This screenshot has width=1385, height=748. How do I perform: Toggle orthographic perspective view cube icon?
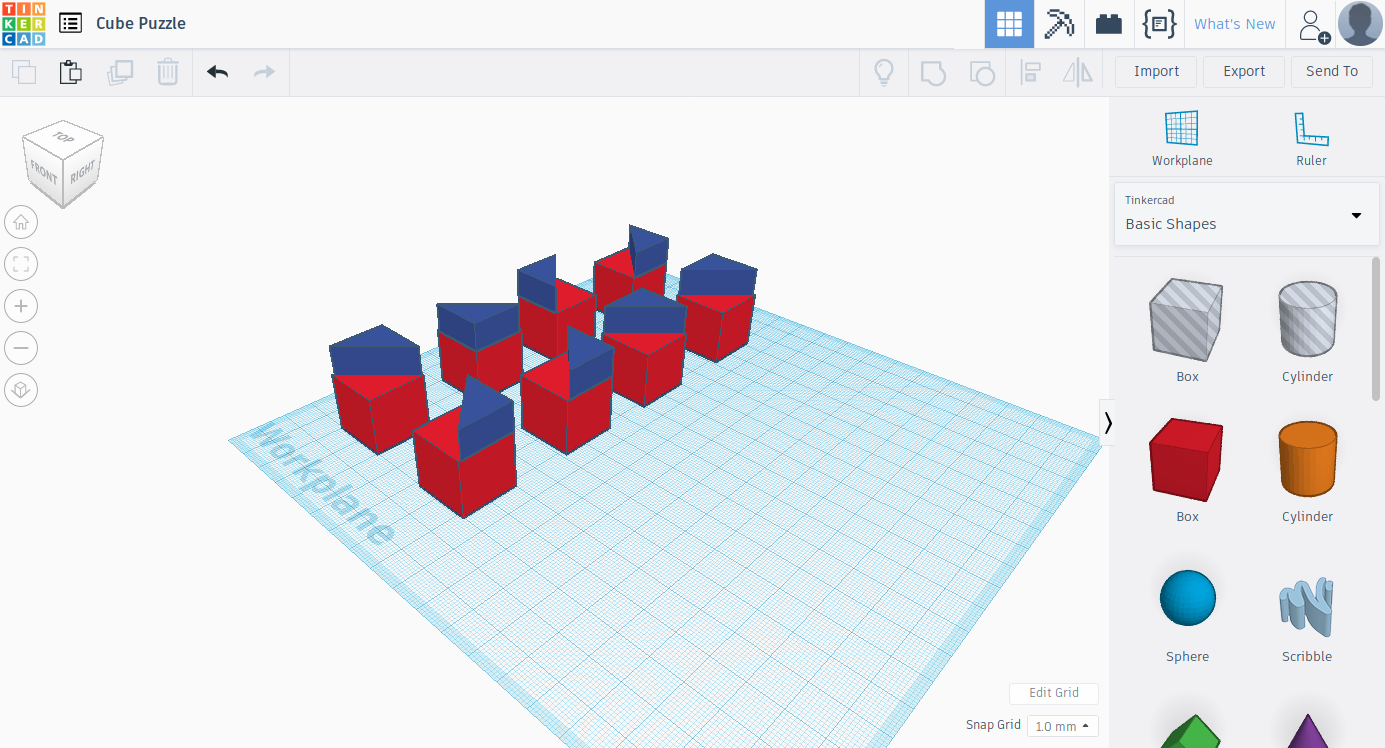coord(21,390)
